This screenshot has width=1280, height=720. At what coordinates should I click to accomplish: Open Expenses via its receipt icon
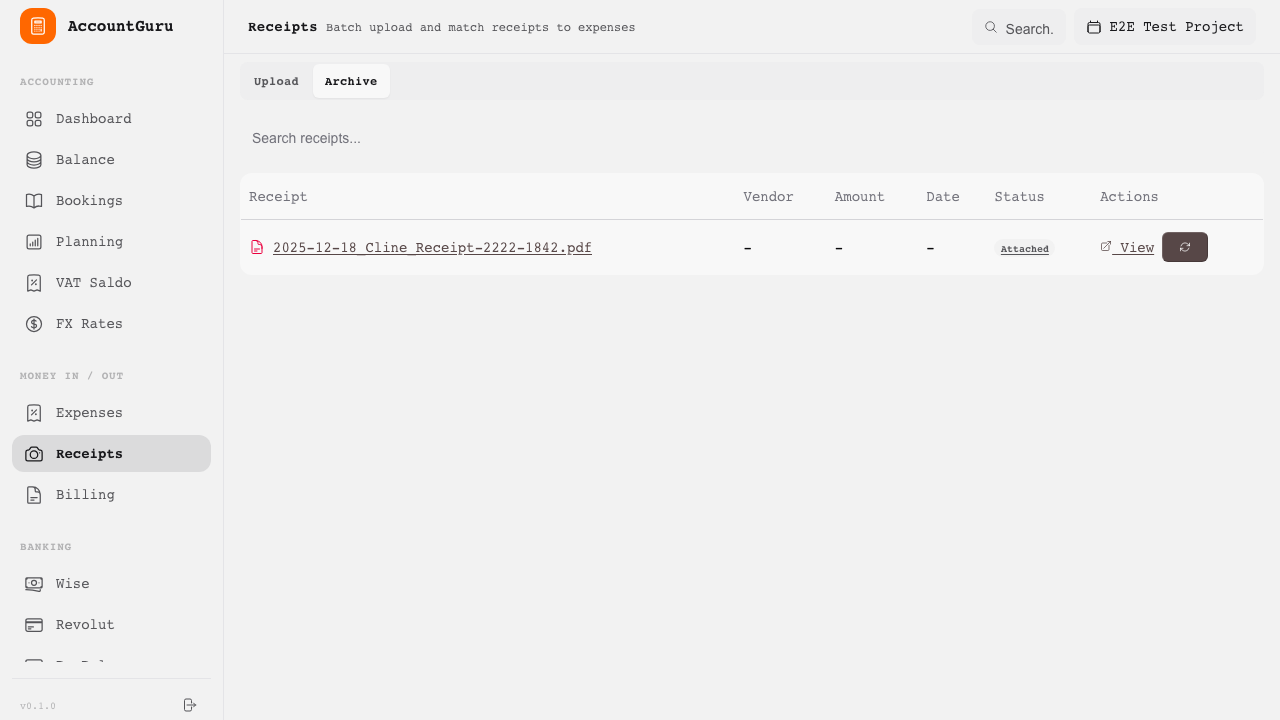(x=33, y=412)
